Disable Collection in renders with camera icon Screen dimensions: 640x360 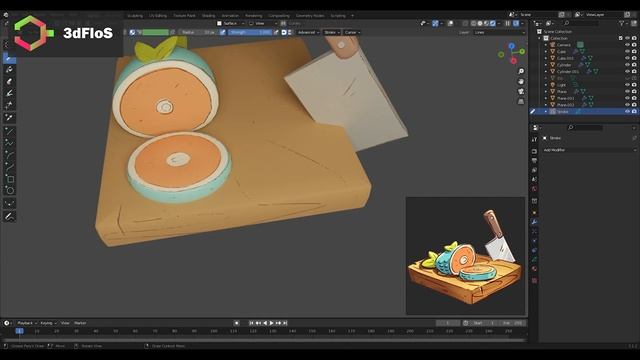click(634, 38)
